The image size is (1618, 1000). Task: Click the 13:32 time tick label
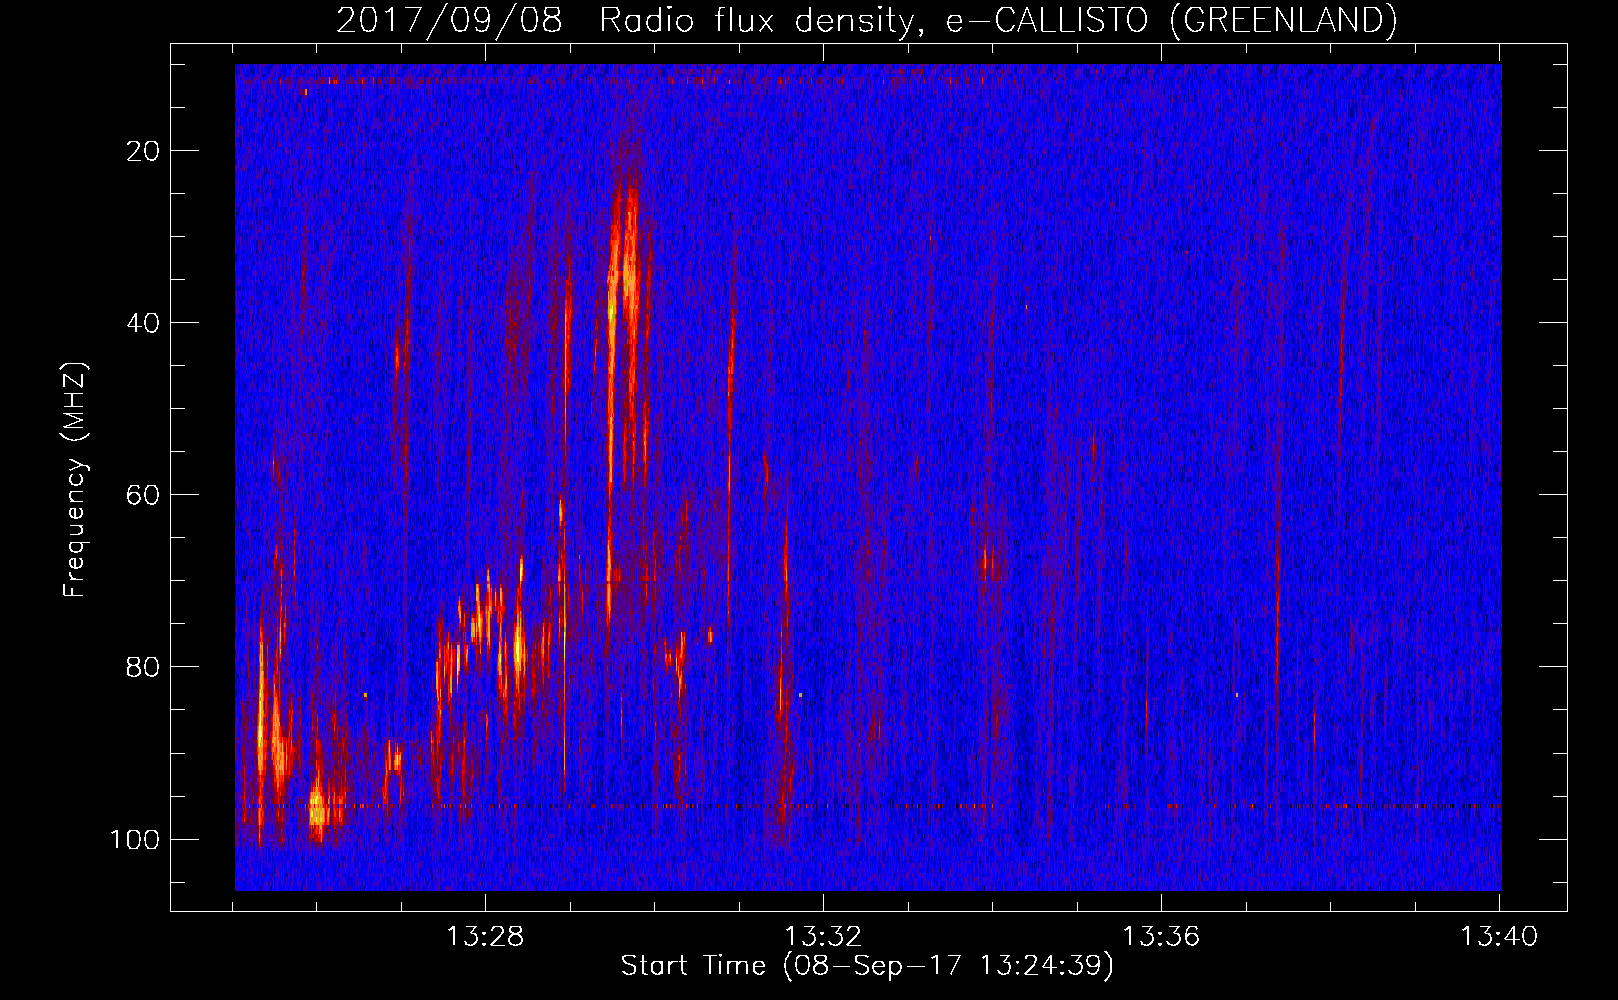click(823, 937)
